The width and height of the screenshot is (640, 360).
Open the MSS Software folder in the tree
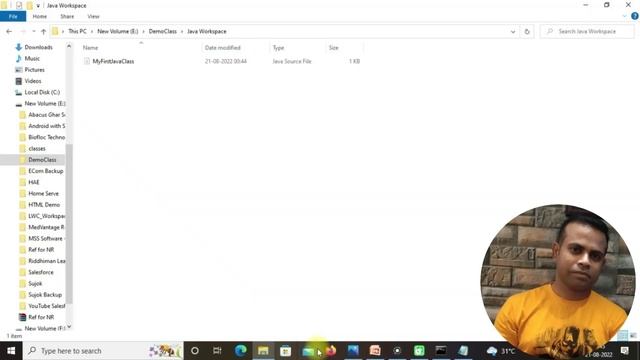point(46,238)
